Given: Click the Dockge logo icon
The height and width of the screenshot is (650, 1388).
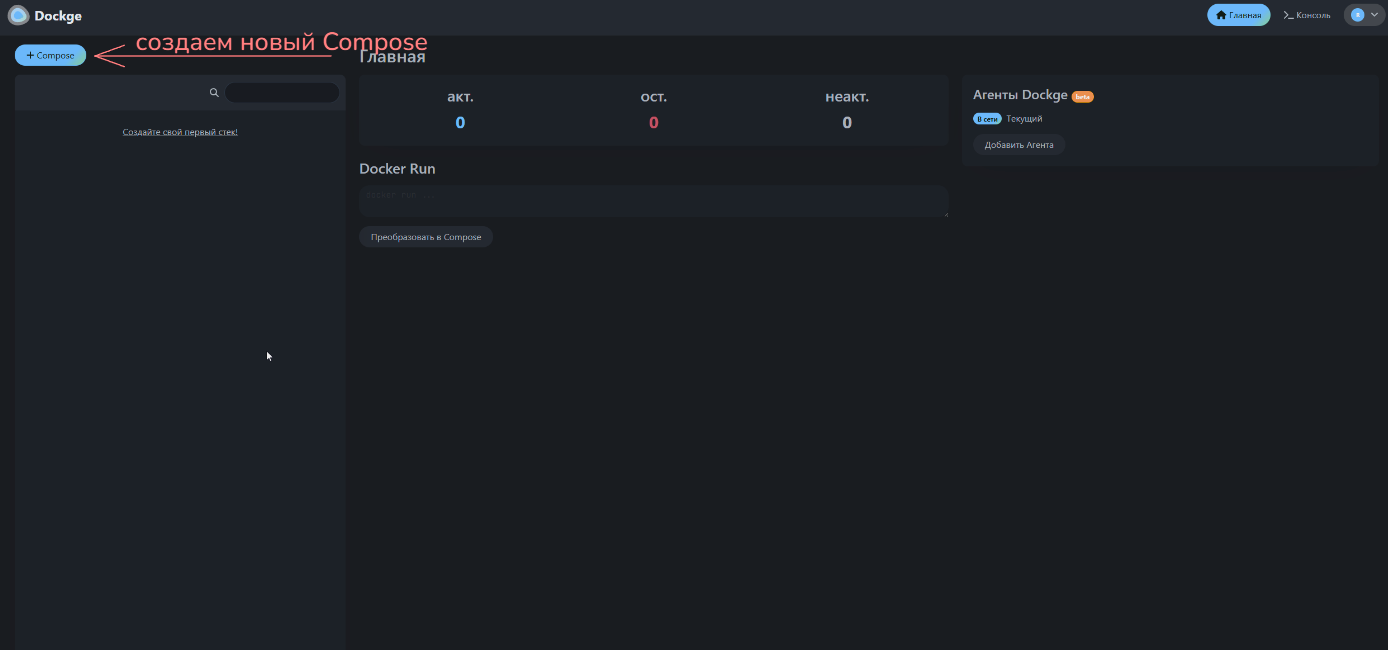Looking at the screenshot, I should point(18,15).
